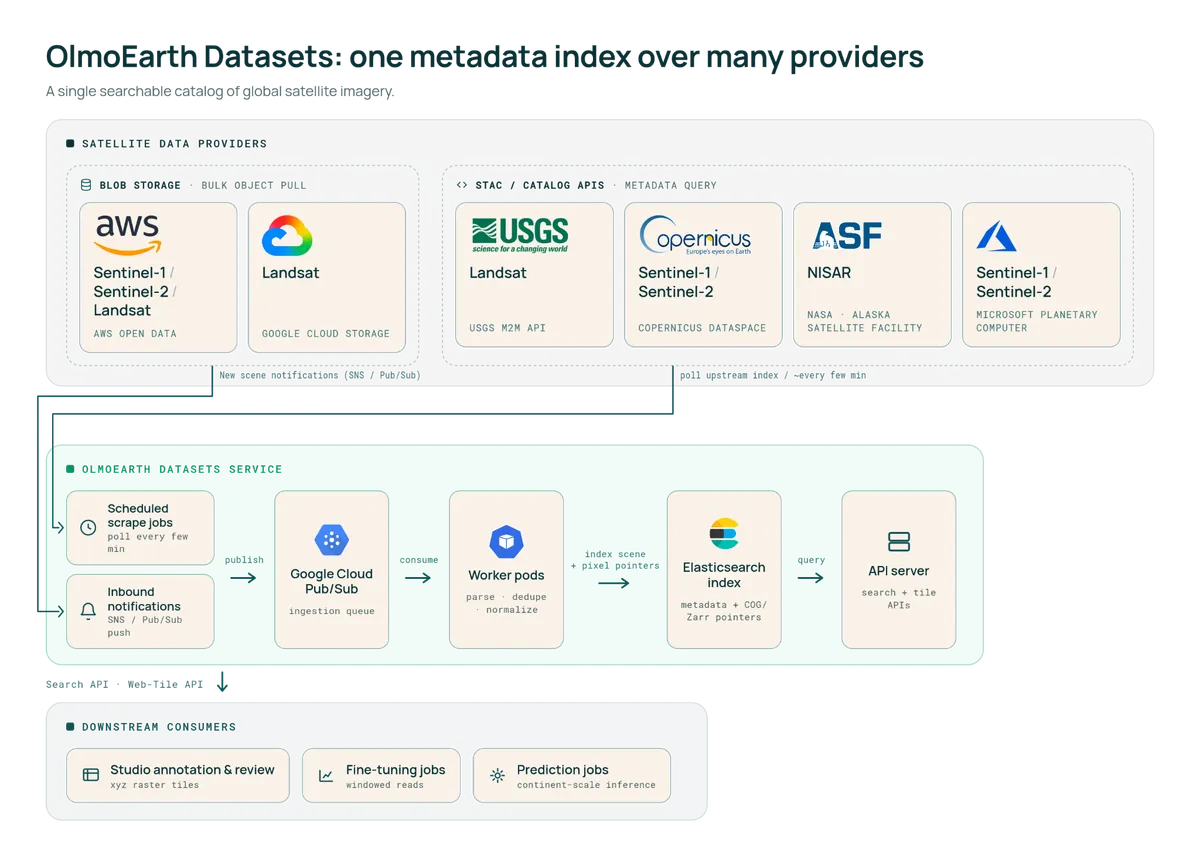Click the Studio annotation & review table icon
1200x856 pixels.
click(91, 775)
